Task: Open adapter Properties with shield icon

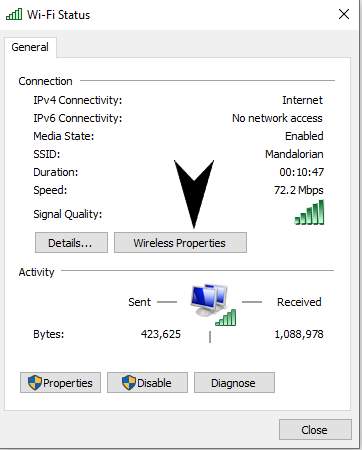Action: tap(60, 383)
